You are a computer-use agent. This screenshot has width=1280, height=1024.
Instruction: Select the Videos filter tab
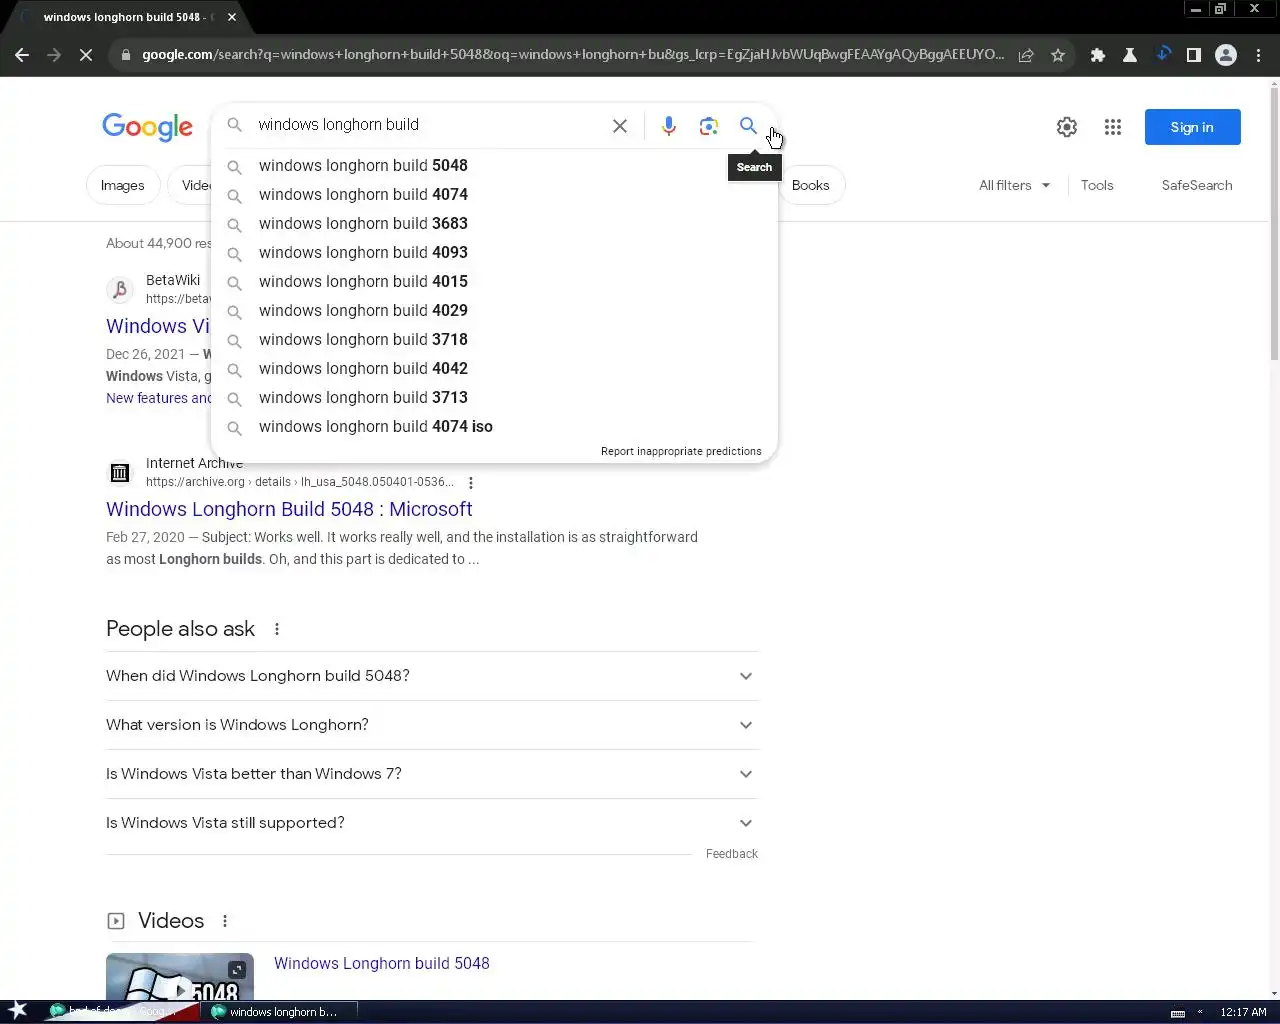point(190,186)
